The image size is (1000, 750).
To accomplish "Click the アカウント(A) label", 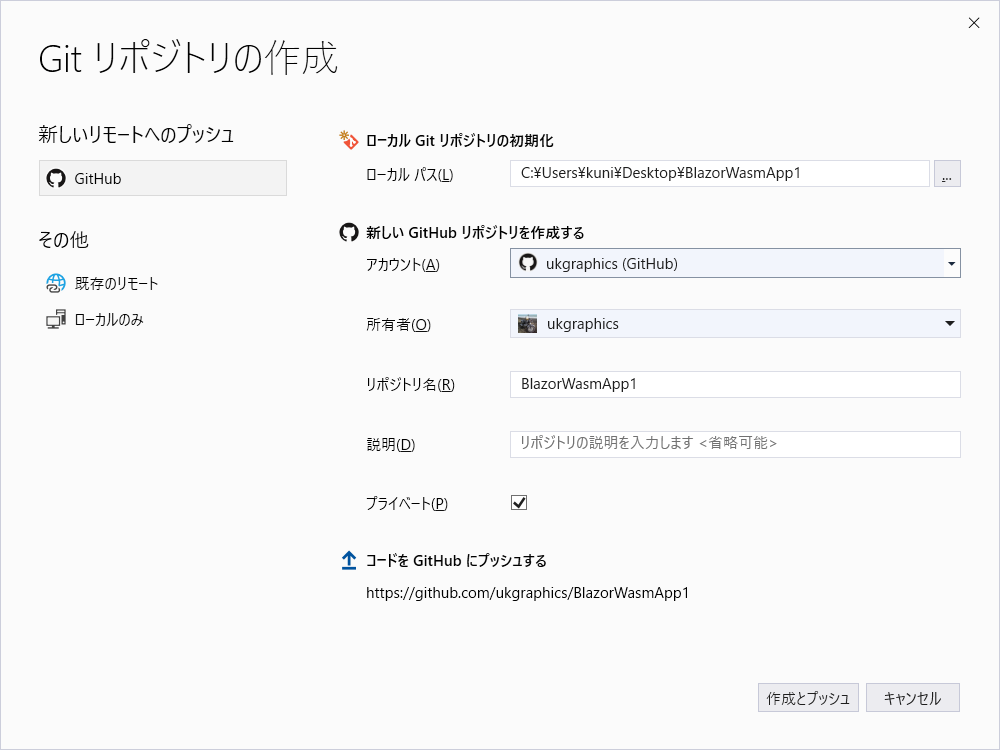I will [402, 265].
